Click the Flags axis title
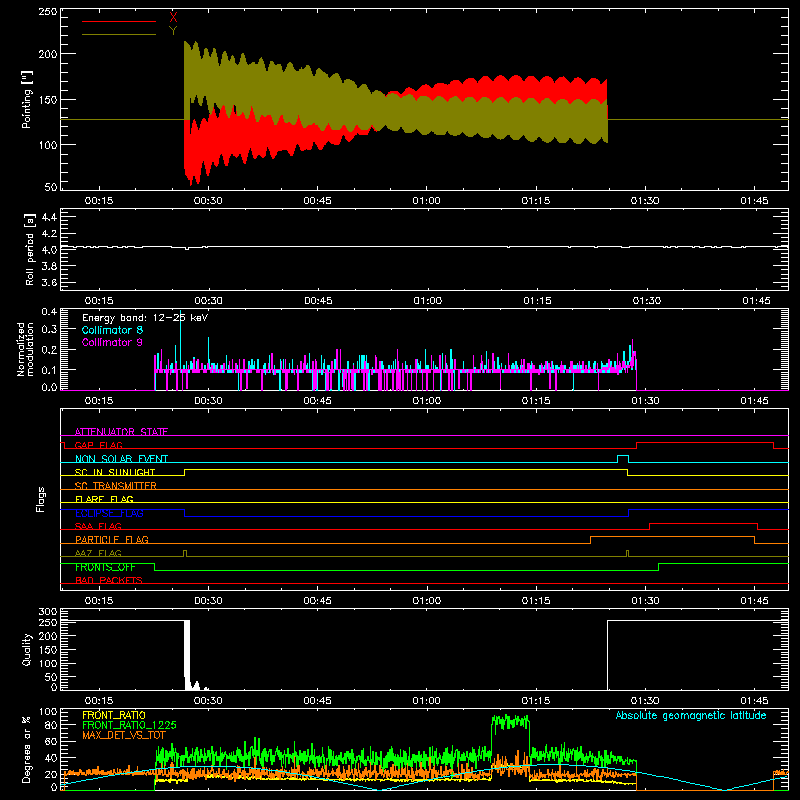Image resolution: width=800 pixels, height=800 pixels. (x=41, y=499)
